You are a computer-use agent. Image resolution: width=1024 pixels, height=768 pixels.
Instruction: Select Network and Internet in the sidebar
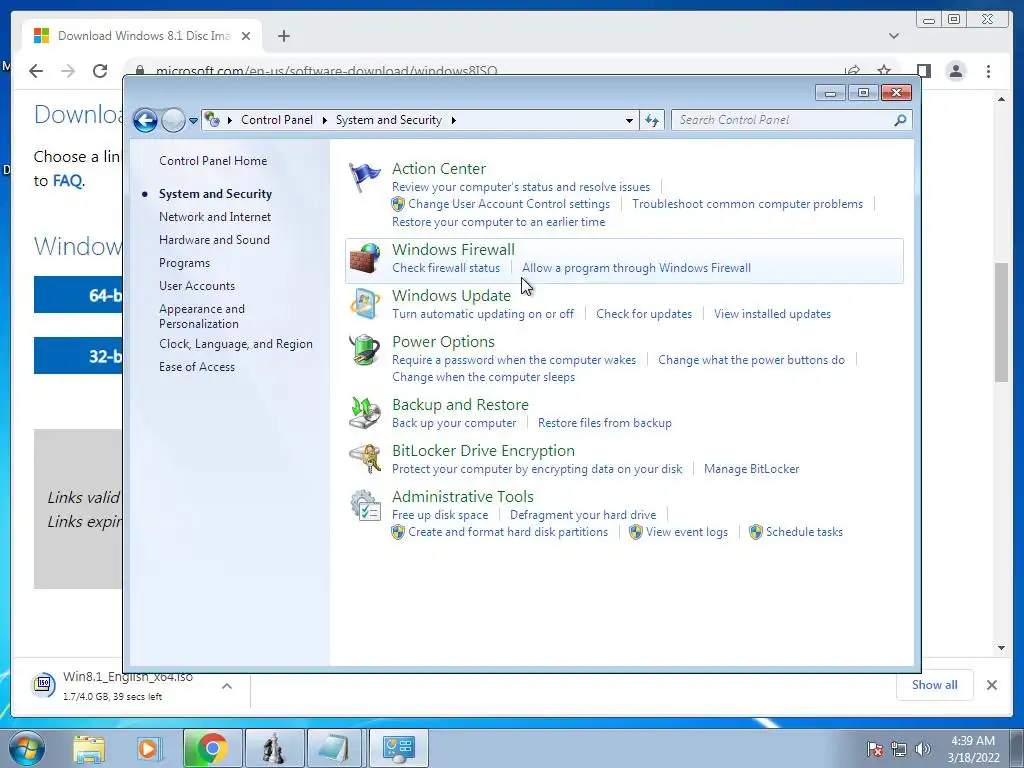pos(215,217)
